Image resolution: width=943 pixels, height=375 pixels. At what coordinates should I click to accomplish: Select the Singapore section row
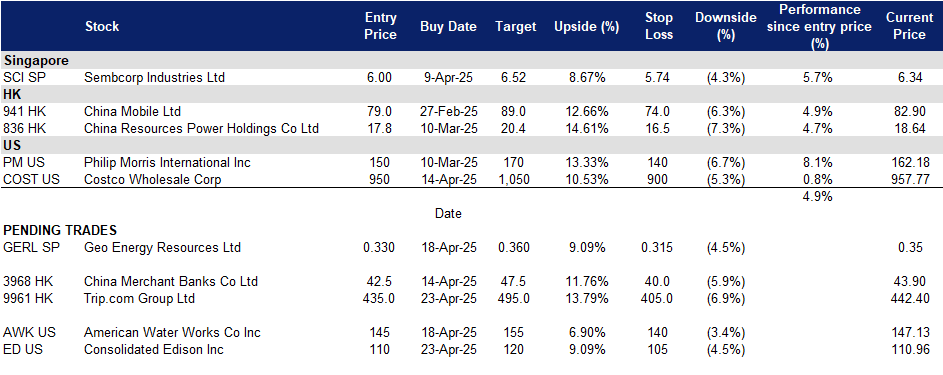coord(472,61)
